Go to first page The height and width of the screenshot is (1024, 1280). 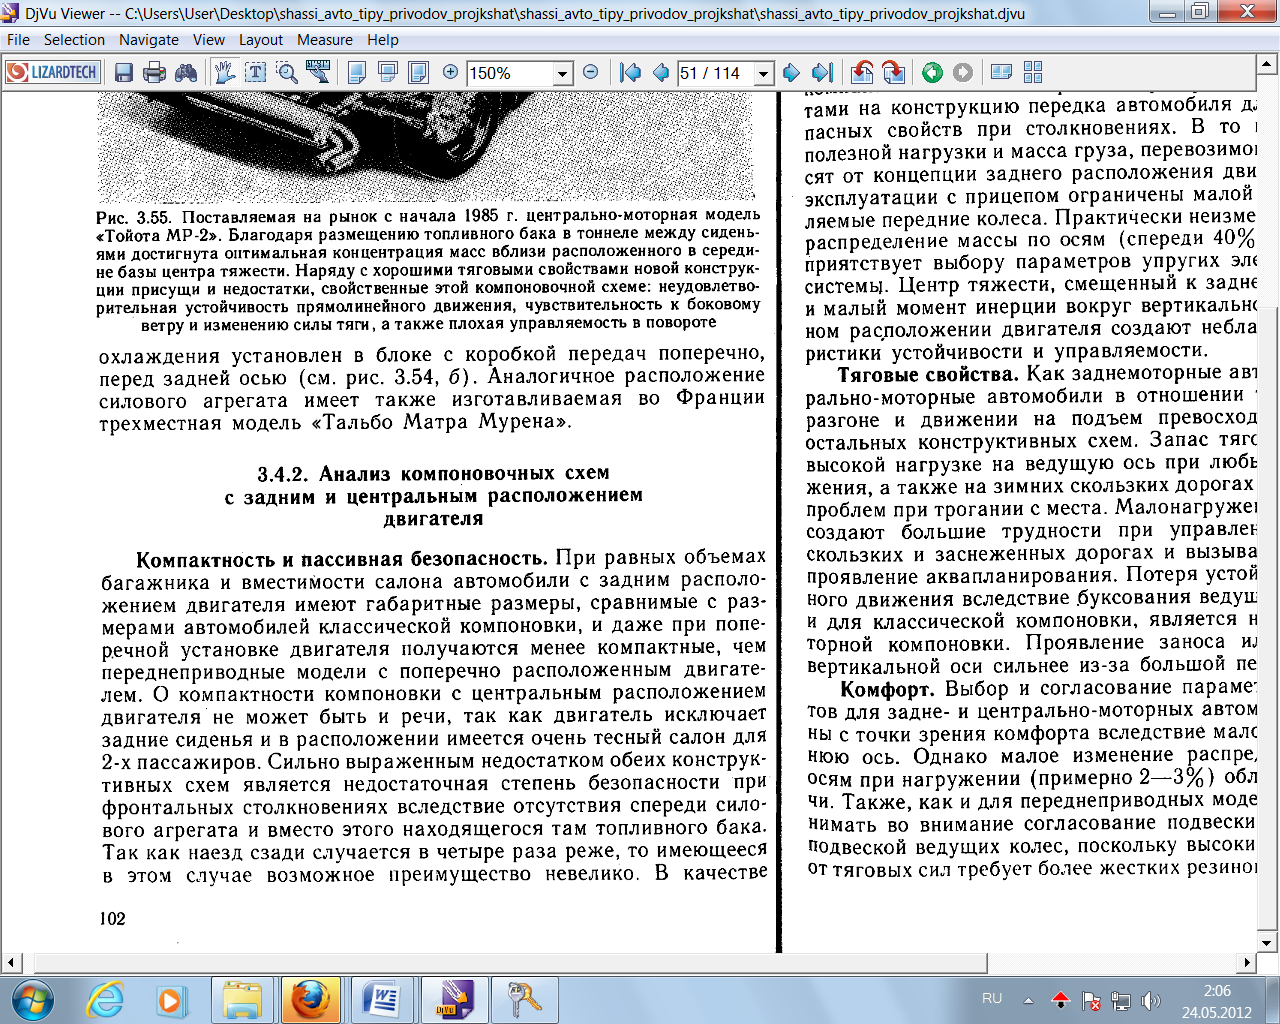coord(630,72)
